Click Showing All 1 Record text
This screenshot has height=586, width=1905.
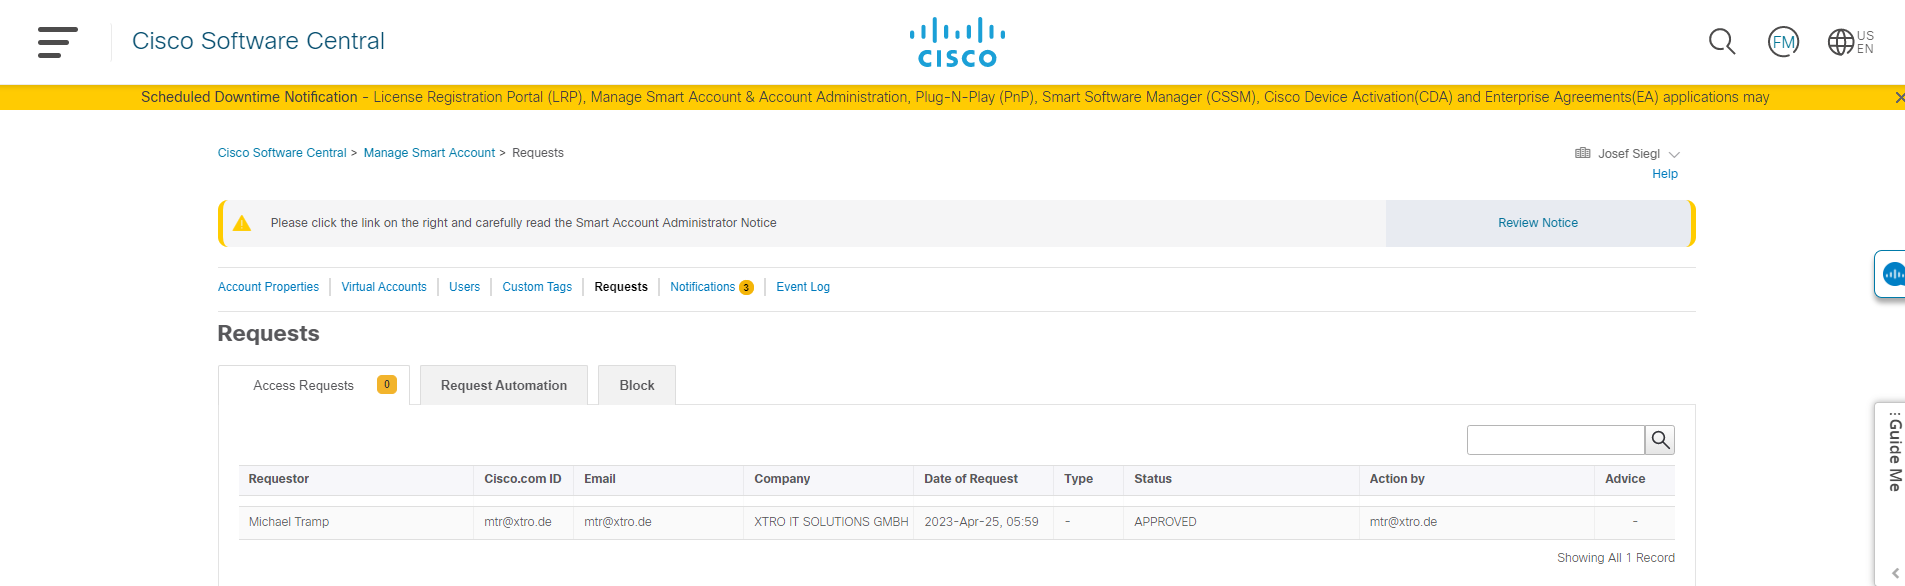tap(1616, 558)
